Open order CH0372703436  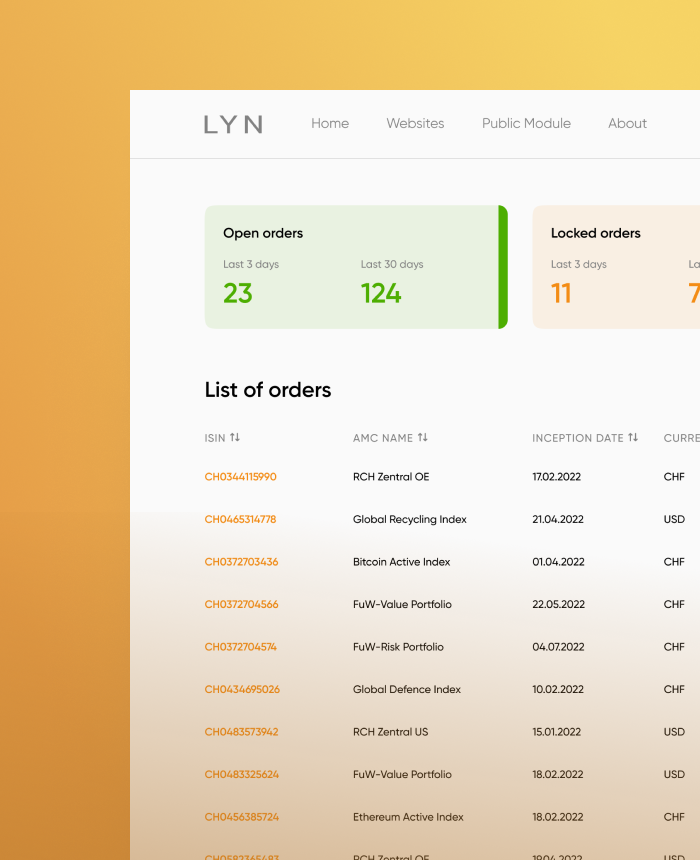(x=241, y=562)
